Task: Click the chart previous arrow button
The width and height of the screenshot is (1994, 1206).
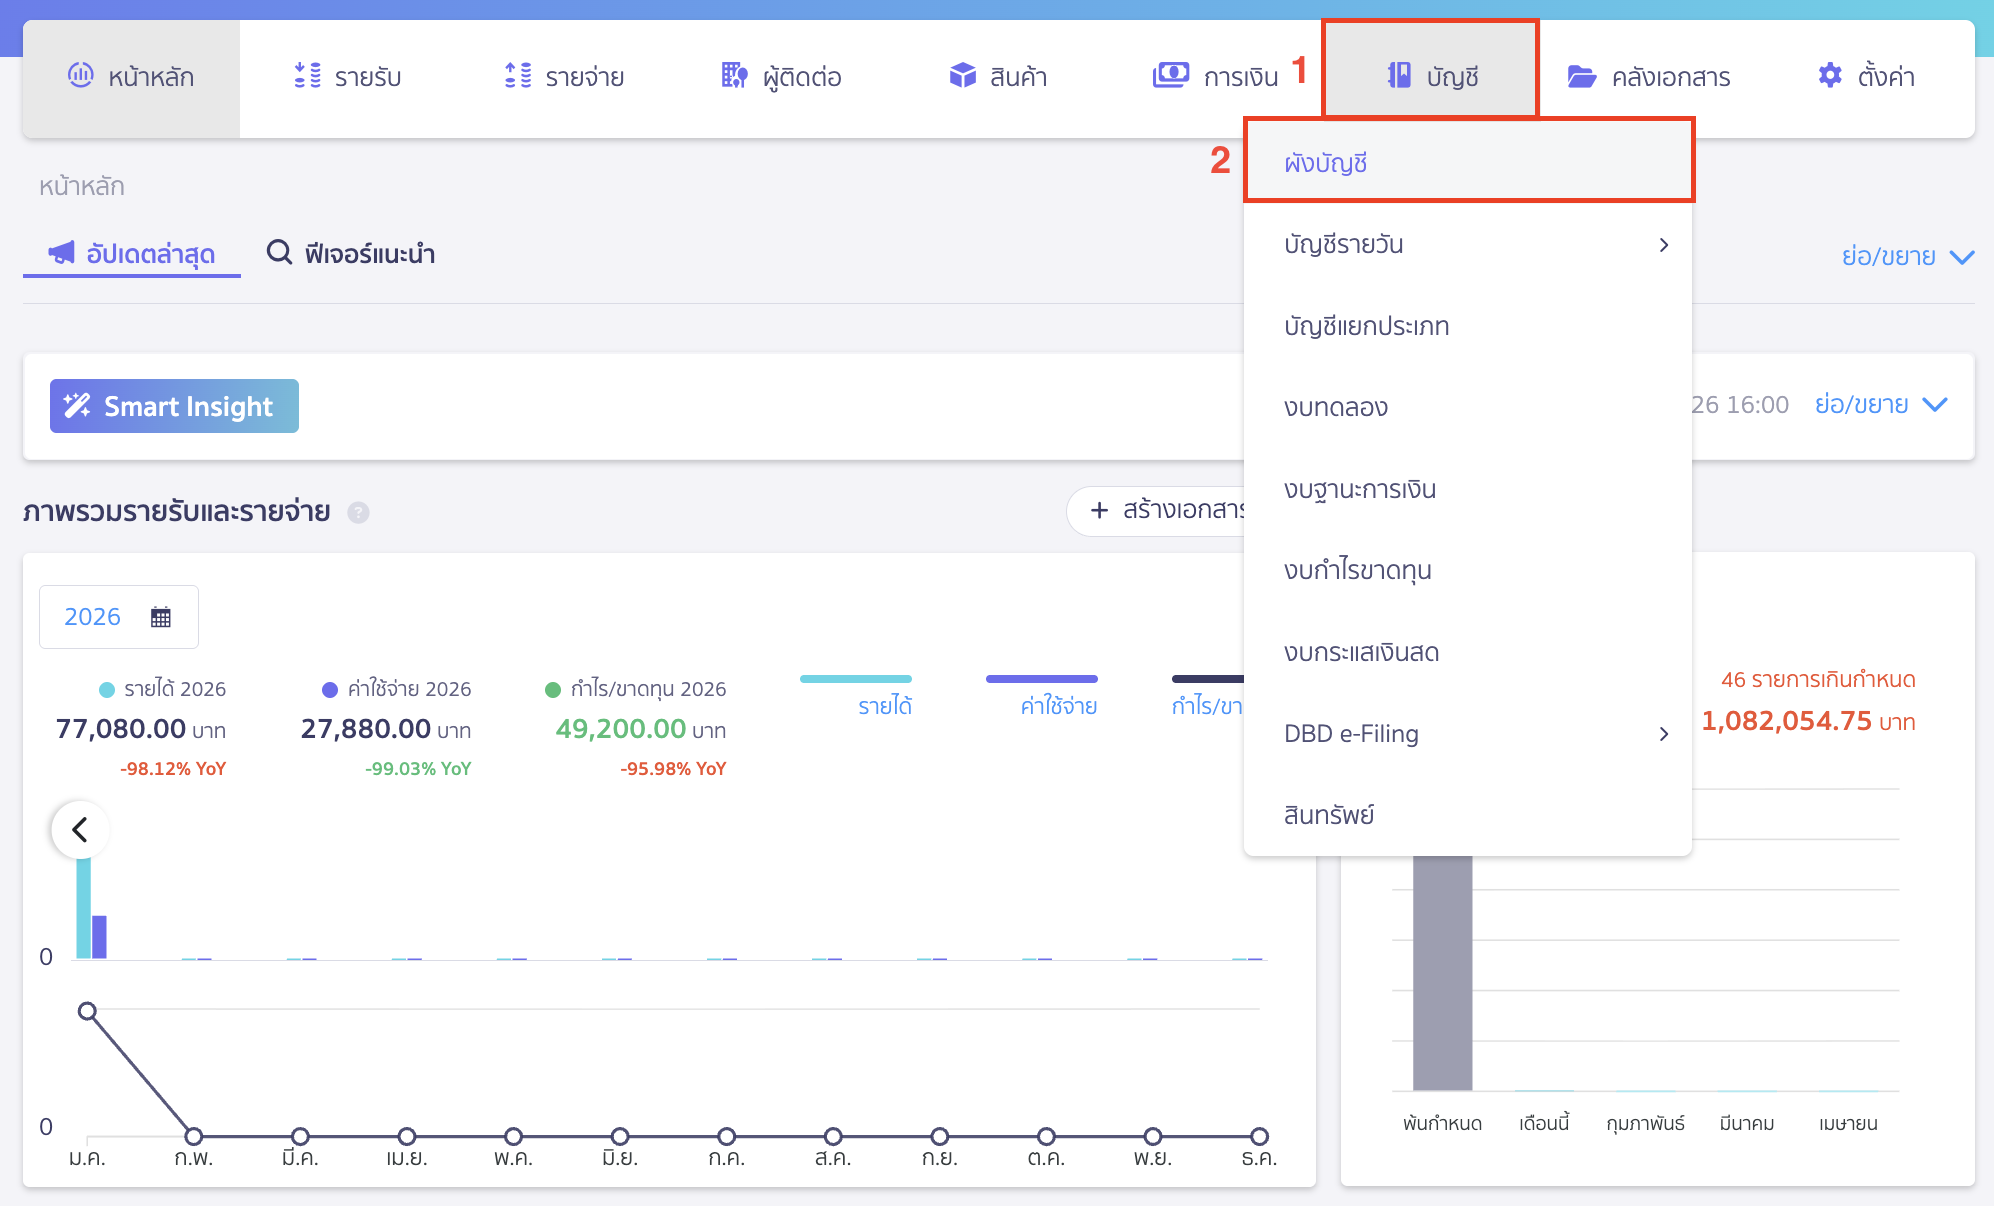Action: [80, 830]
